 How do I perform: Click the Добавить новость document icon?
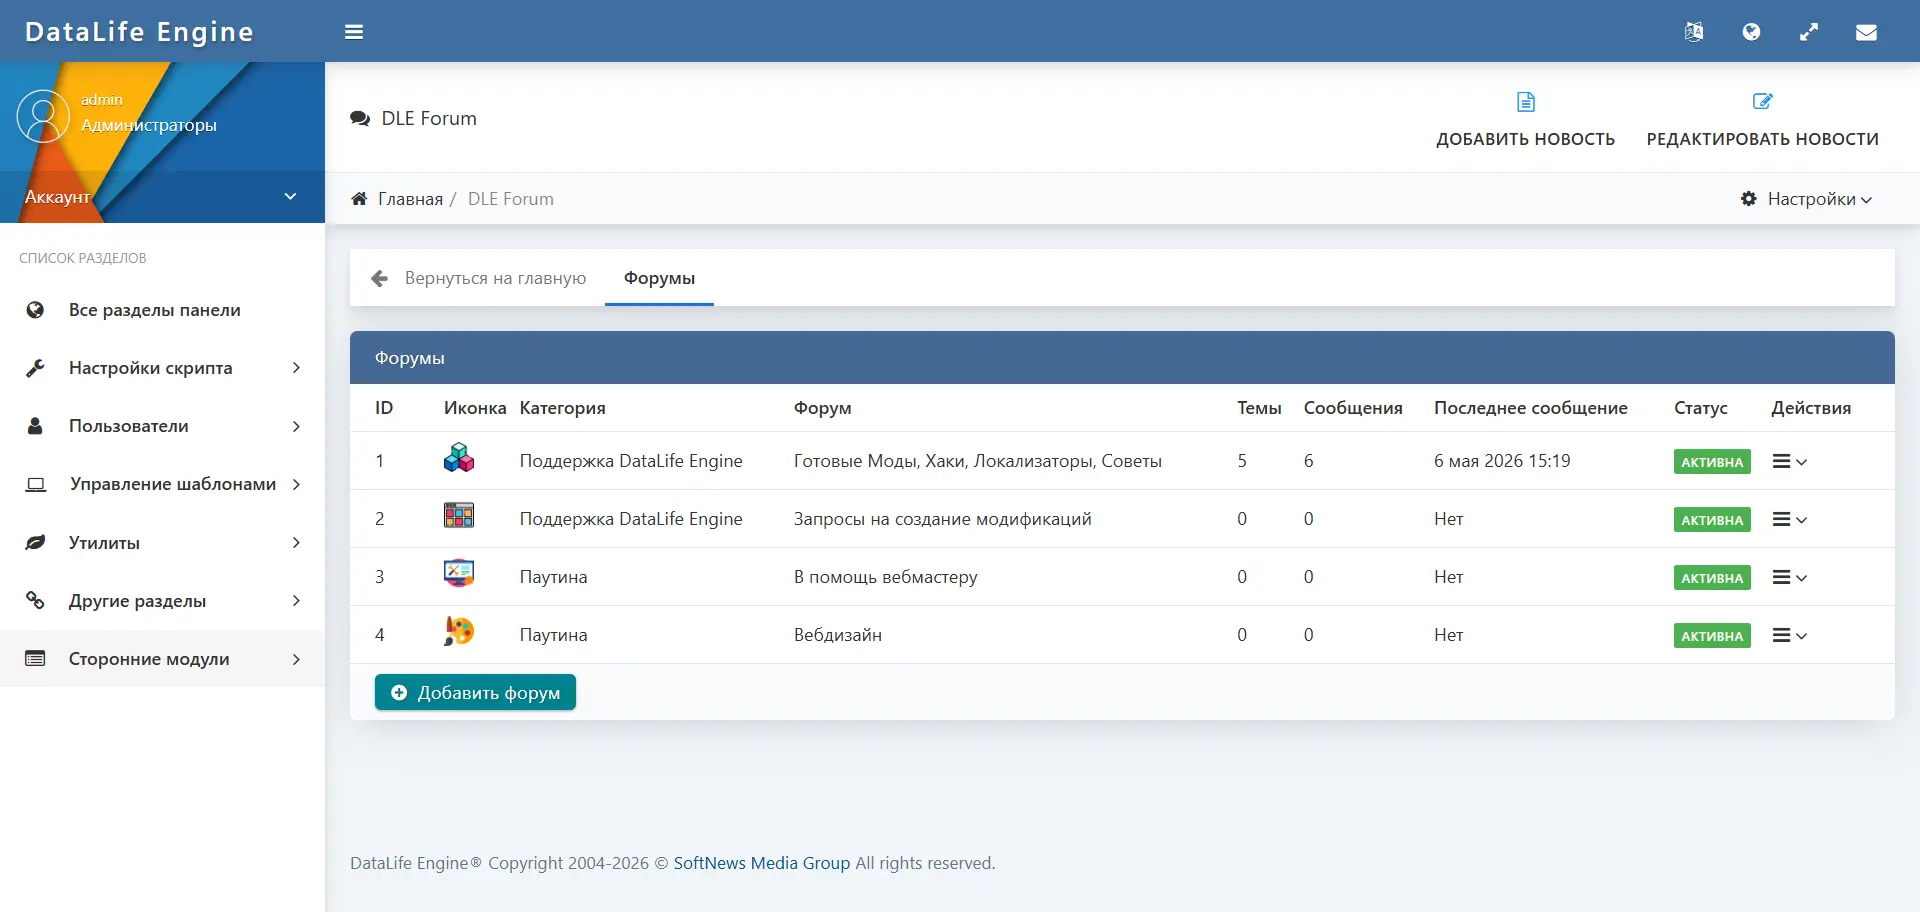pos(1526,102)
